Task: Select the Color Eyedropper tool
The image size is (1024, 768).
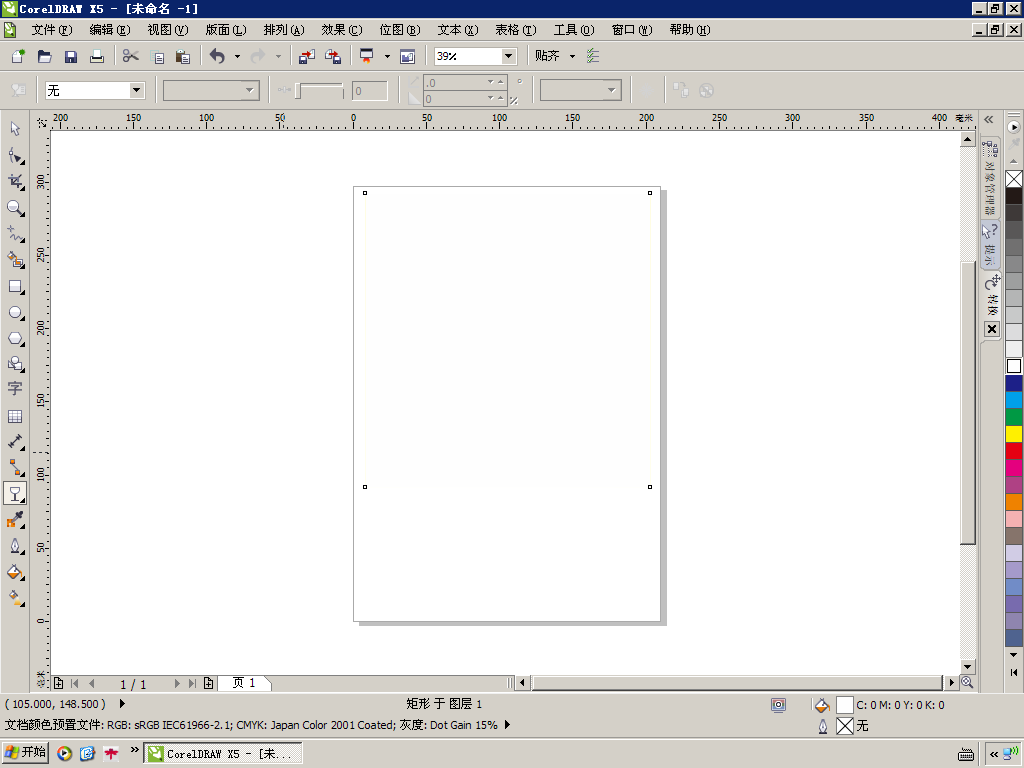Action: 15,520
